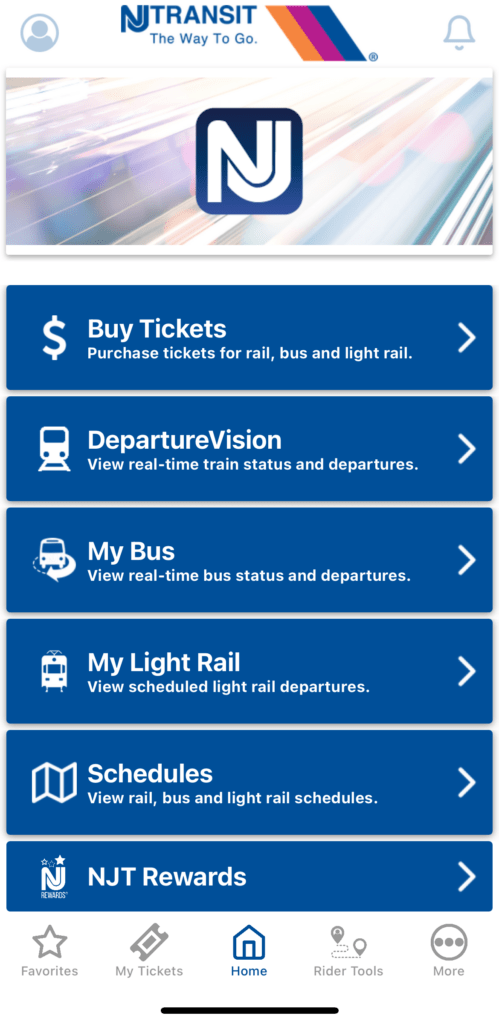Expand Buy Tickets using its chevron
The width and height of the screenshot is (499, 1024).
coord(466,338)
